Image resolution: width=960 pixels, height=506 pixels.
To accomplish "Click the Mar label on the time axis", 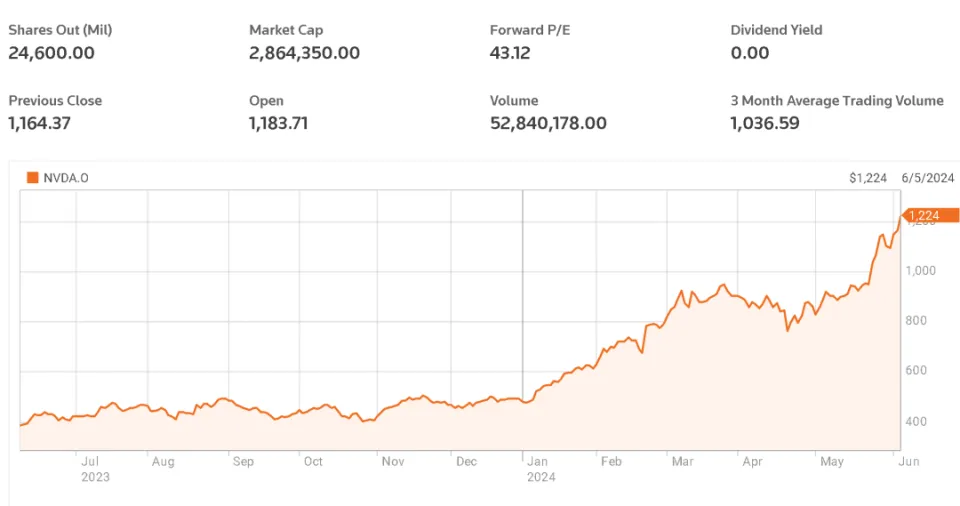I will click(x=683, y=462).
